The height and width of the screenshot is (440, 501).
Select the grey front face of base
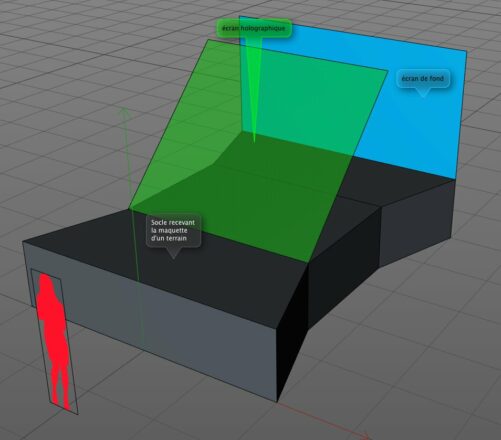[150, 320]
